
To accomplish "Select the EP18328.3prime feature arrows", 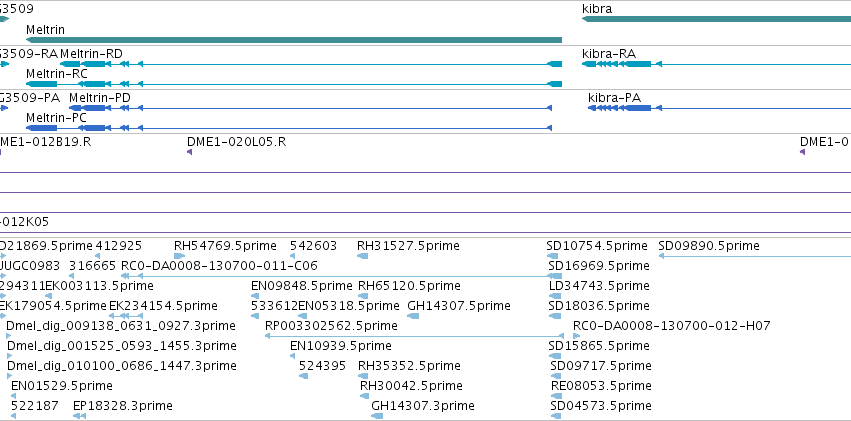I will pos(80,416).
